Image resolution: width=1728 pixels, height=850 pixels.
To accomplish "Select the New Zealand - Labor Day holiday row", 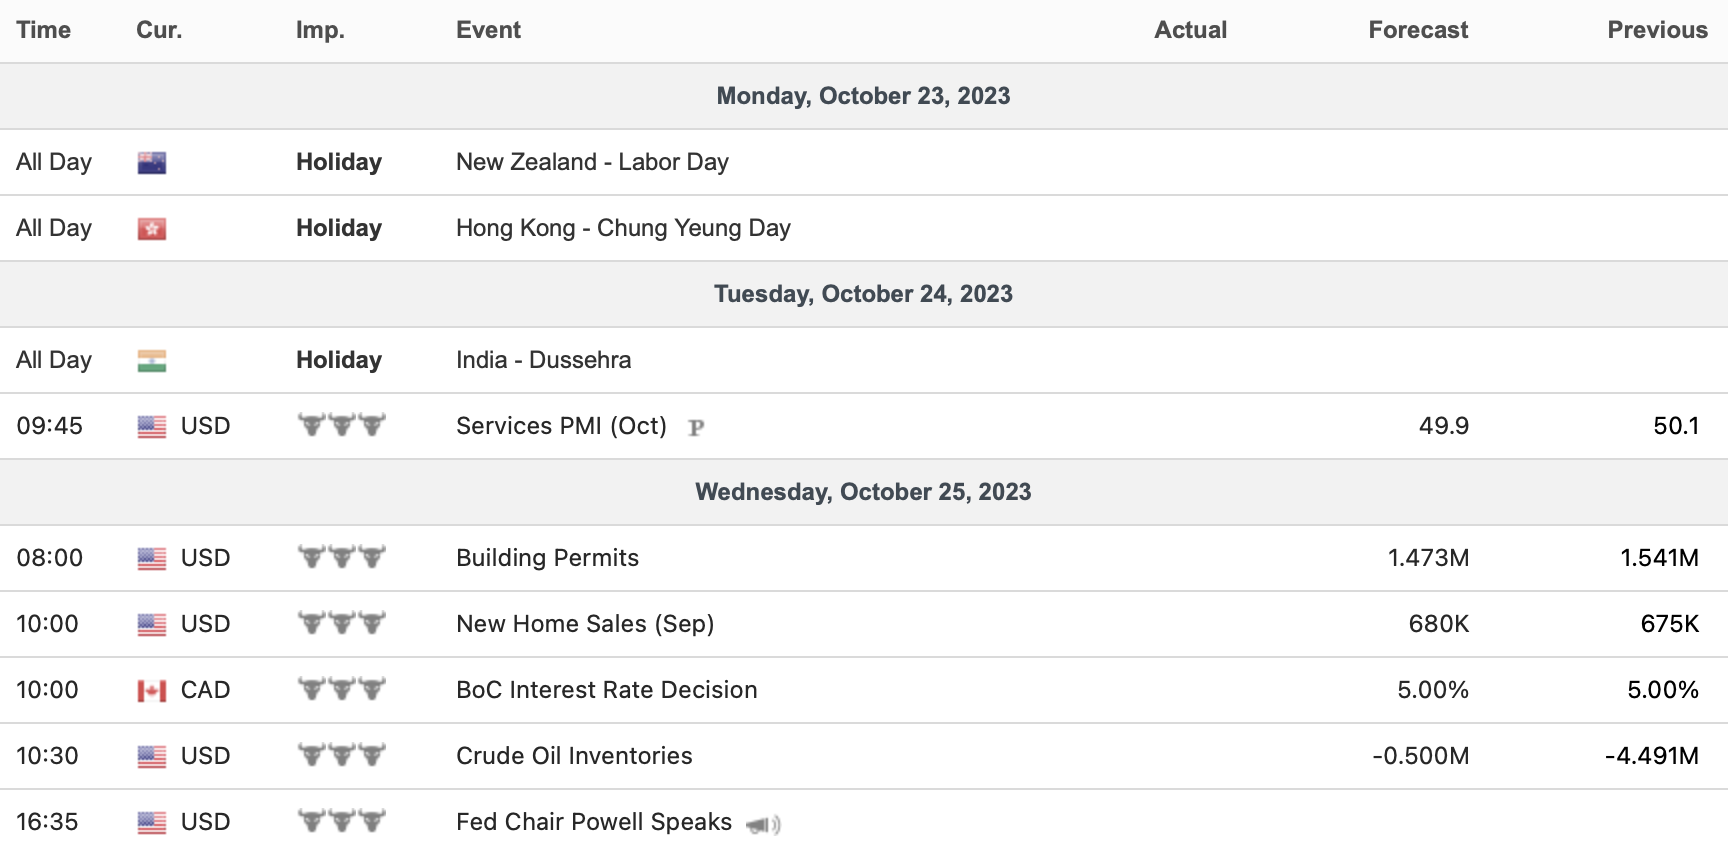I will coord(592,162).
